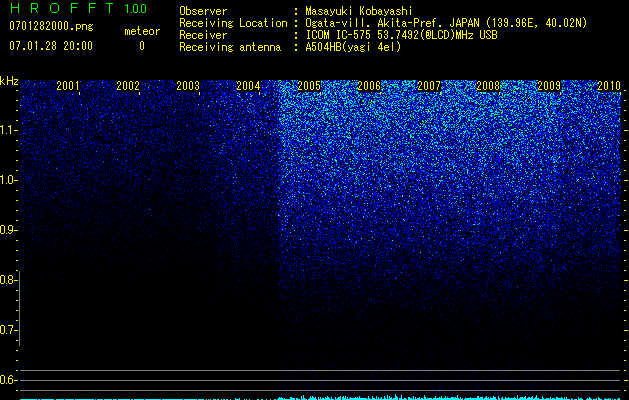
Task: Click the HROFFT 1.0.0 title text
Action: point(78,8)
